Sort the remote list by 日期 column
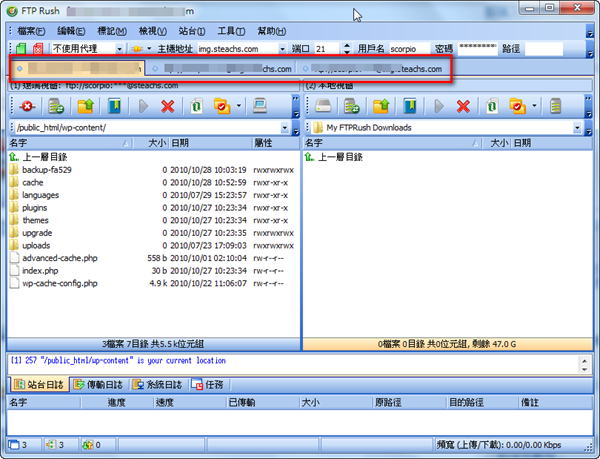This screenshot has height=459, width=600. point(210,143)
